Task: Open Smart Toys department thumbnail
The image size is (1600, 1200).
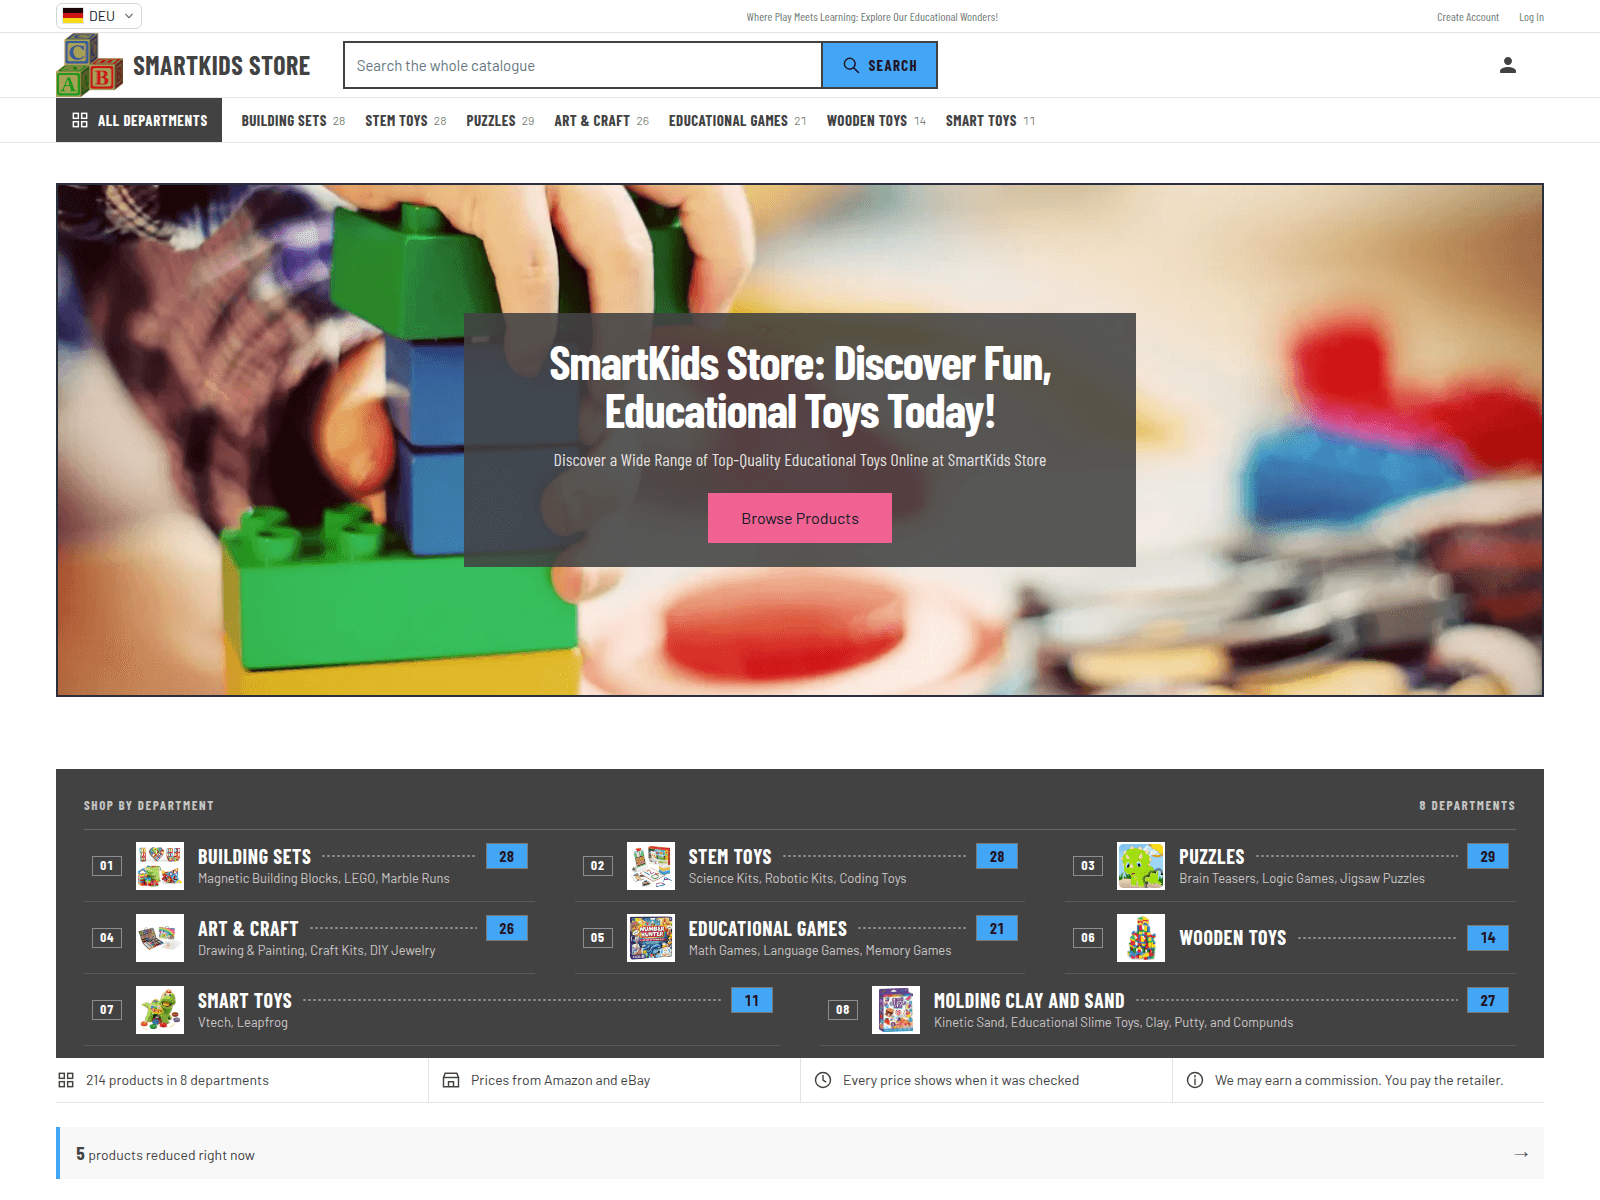Action: point(160,1010)
